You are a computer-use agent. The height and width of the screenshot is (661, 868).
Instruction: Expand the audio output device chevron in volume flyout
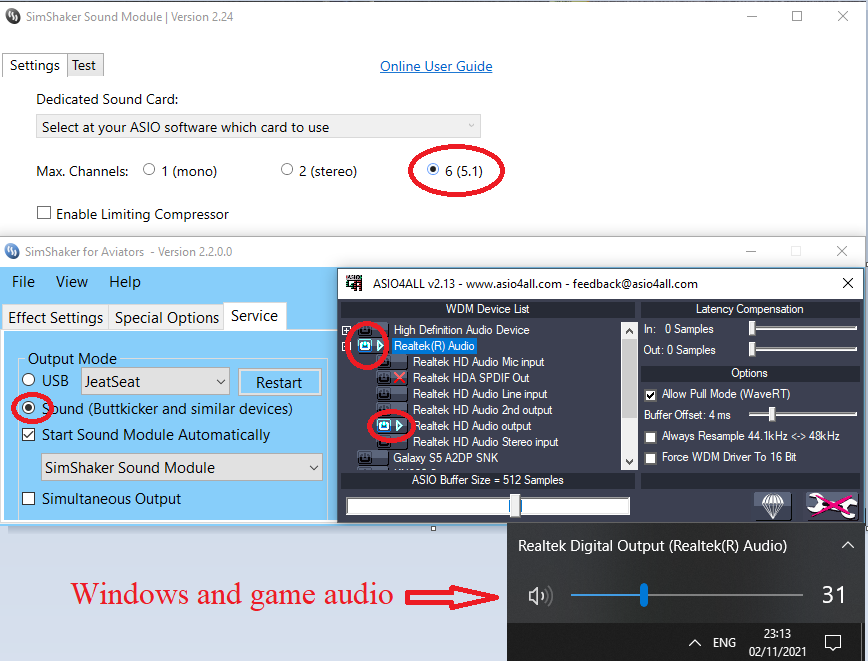coord(848,545)
